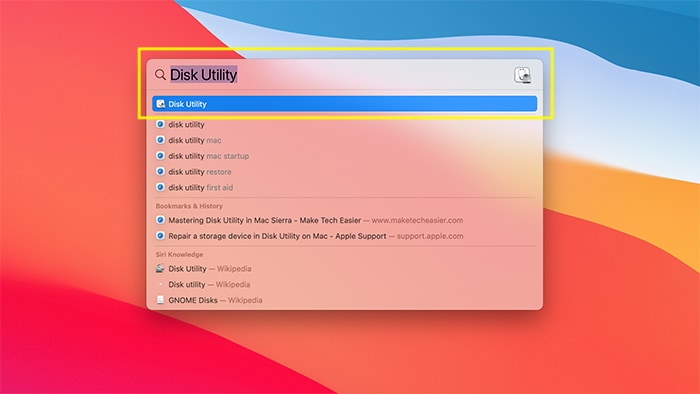Open the highlighted Disk Utility top hit
The height and width of the screenshot is (394, 700).
point(344,104)
